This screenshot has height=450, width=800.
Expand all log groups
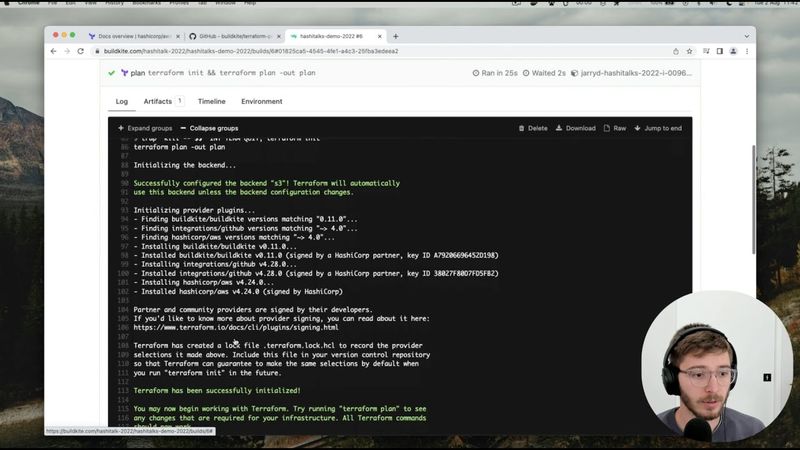pos(145,128)
